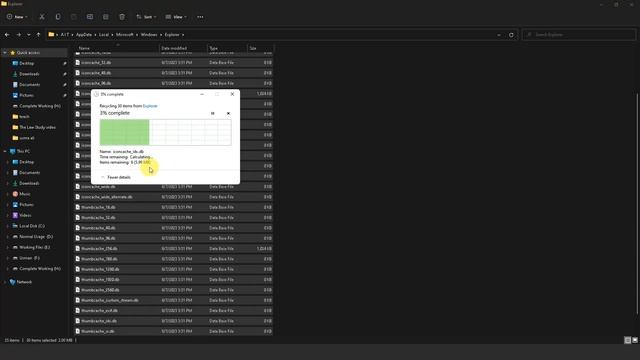Open the View dropdown menu
Viewport: 640px width, 360px height.
click(176, 17)
